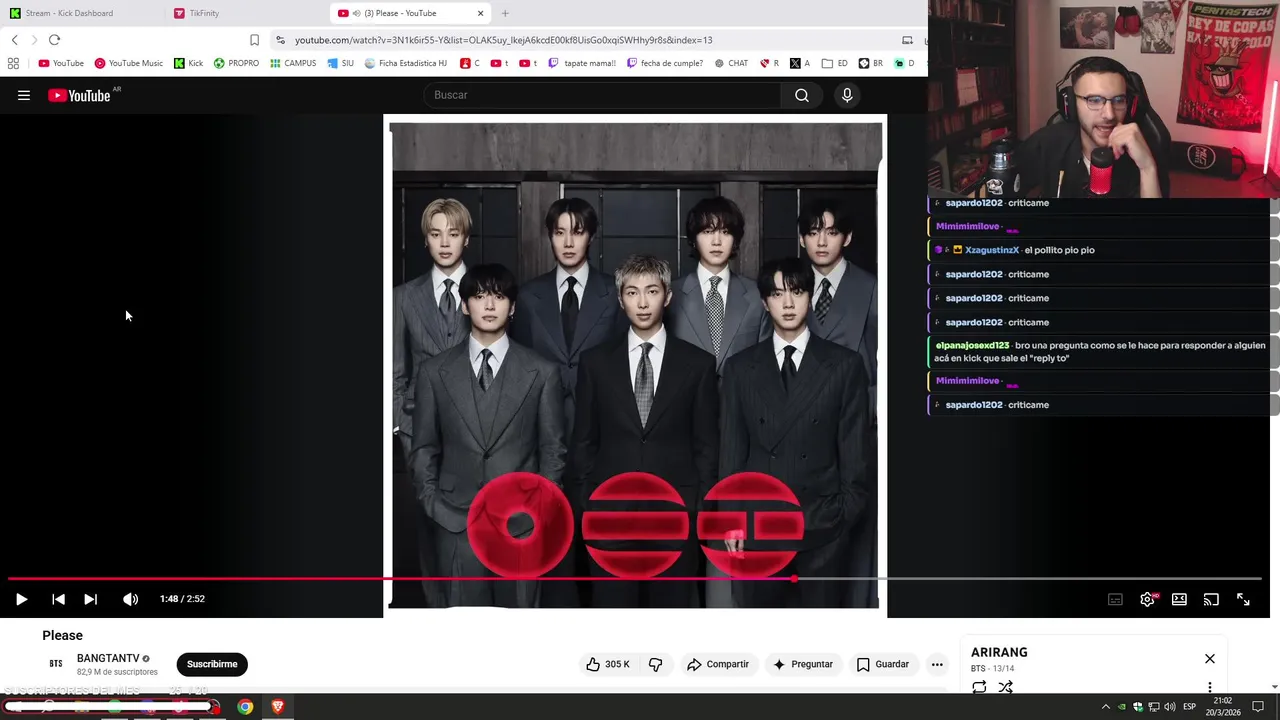Mute the video volume

pos(130,599)
